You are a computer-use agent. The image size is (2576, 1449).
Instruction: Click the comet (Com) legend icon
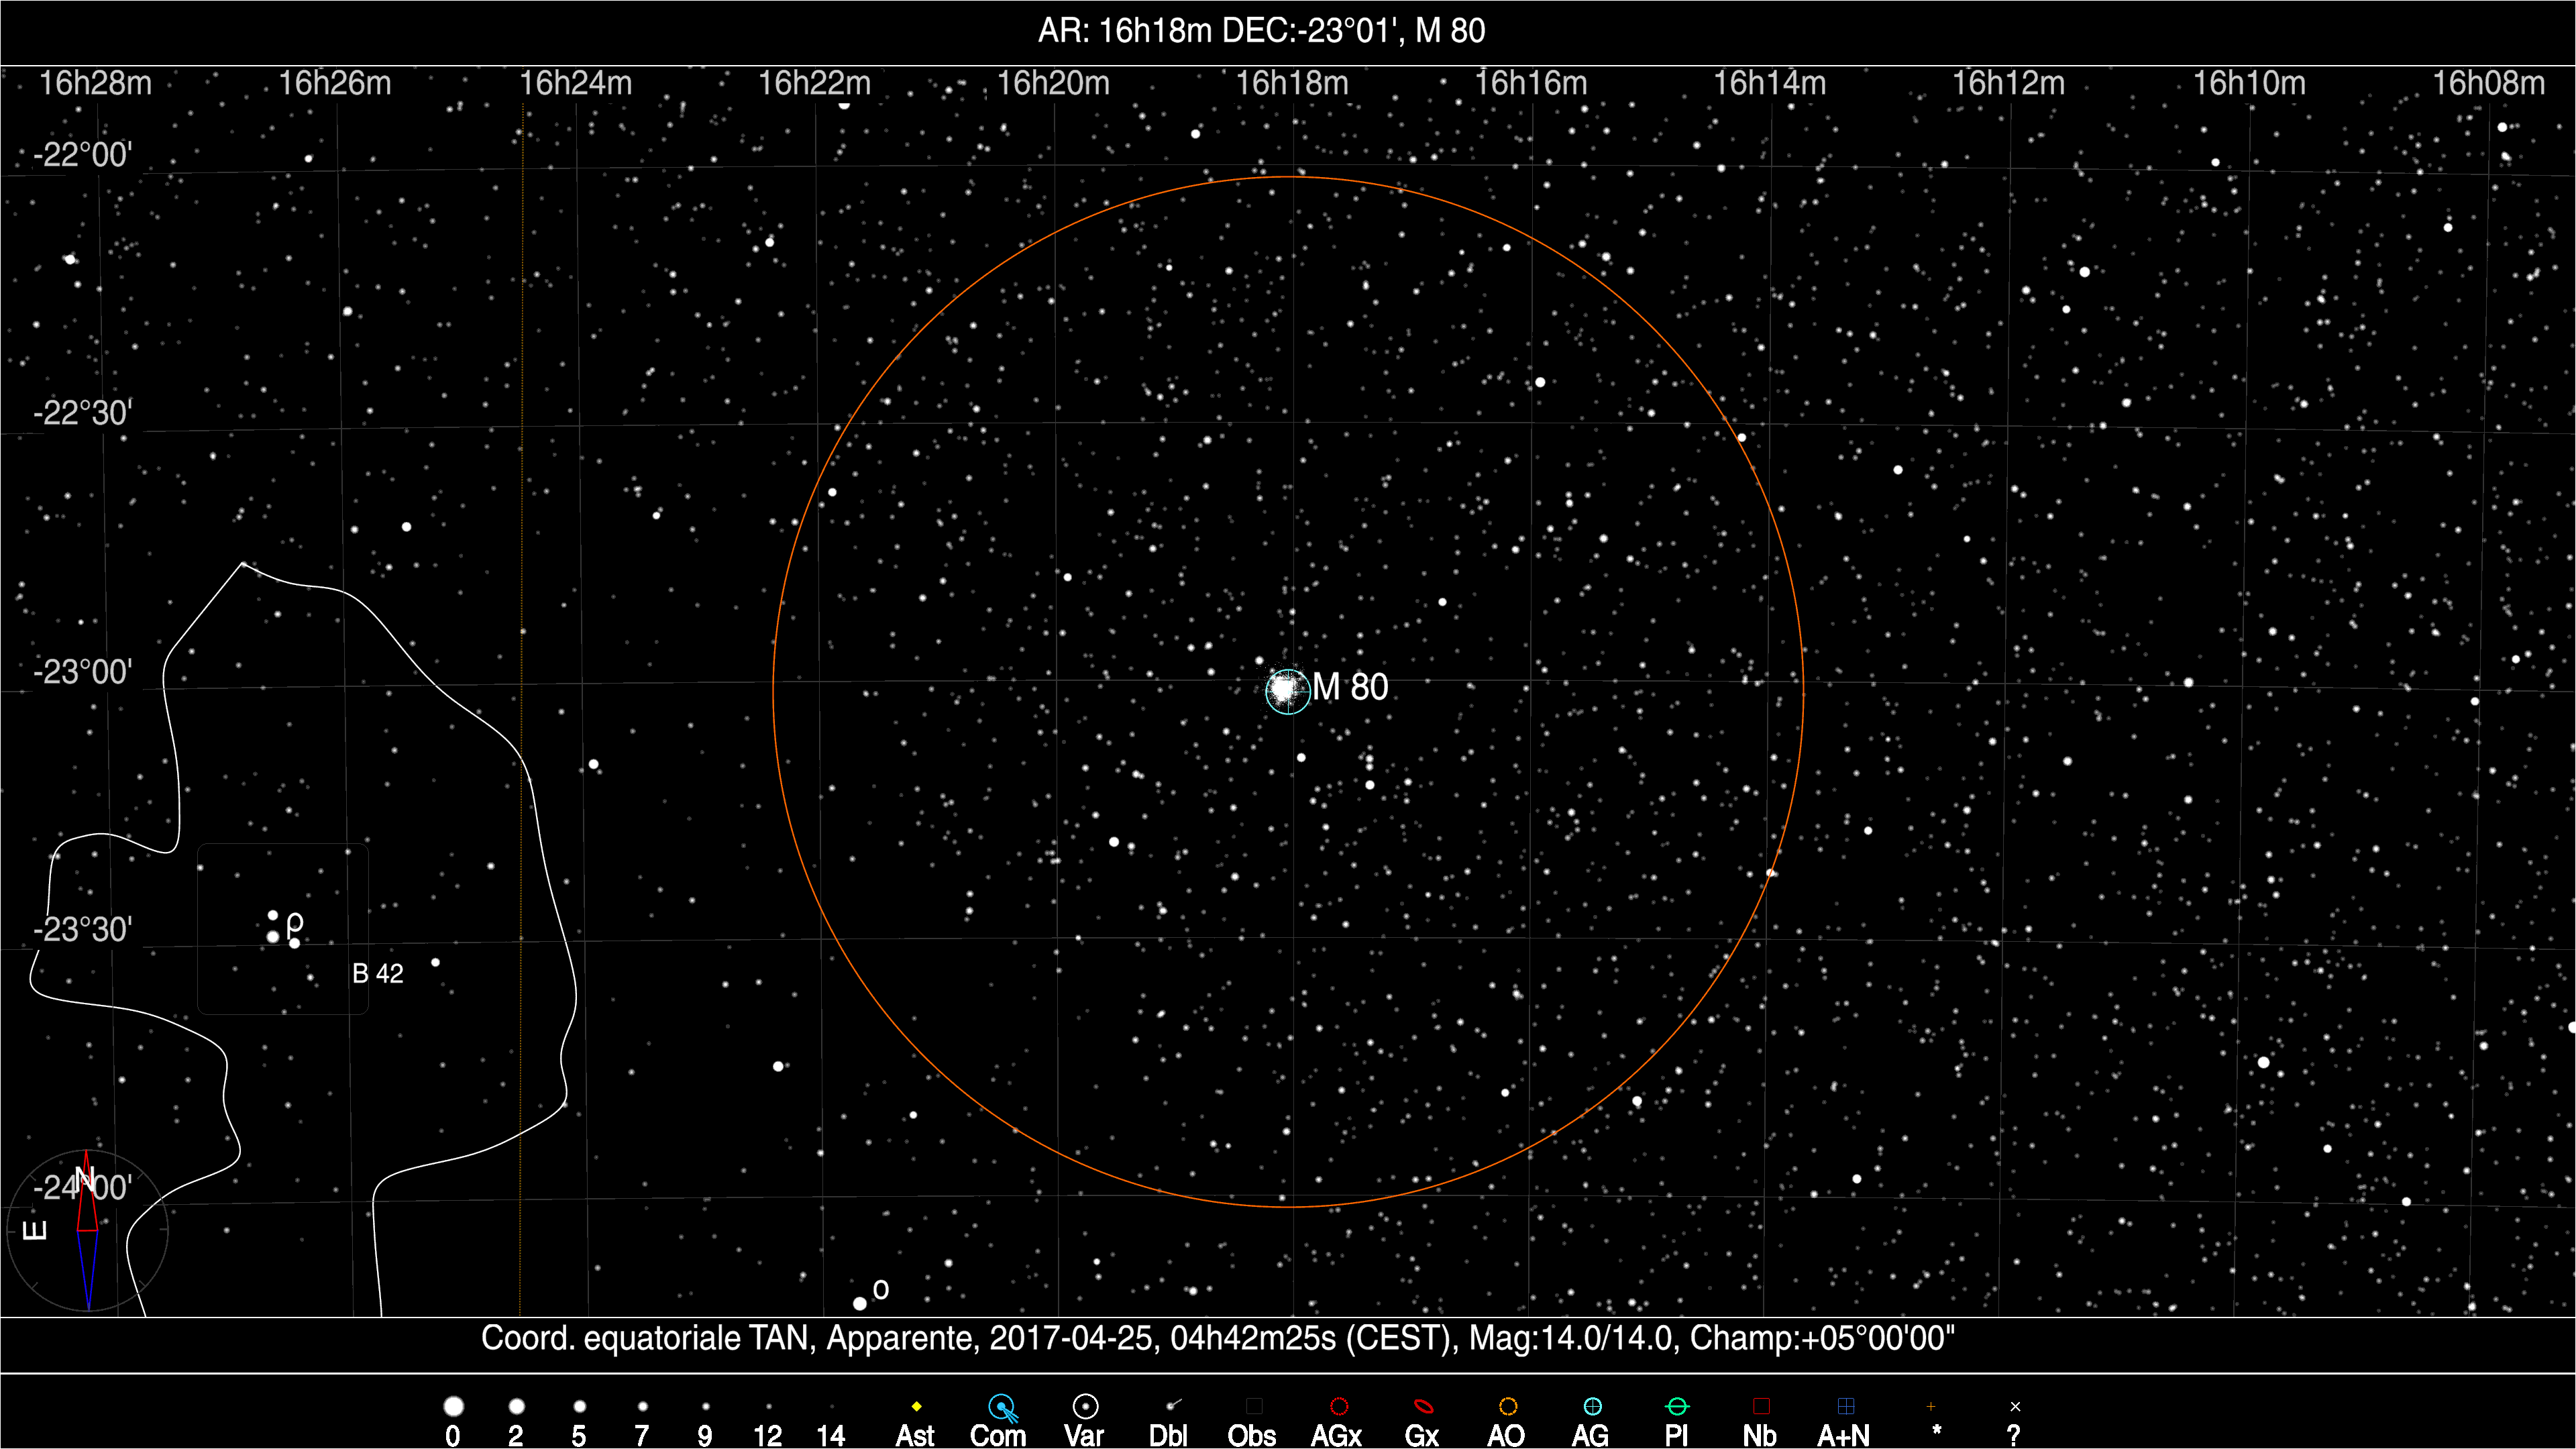[x=1002, y=1408]
